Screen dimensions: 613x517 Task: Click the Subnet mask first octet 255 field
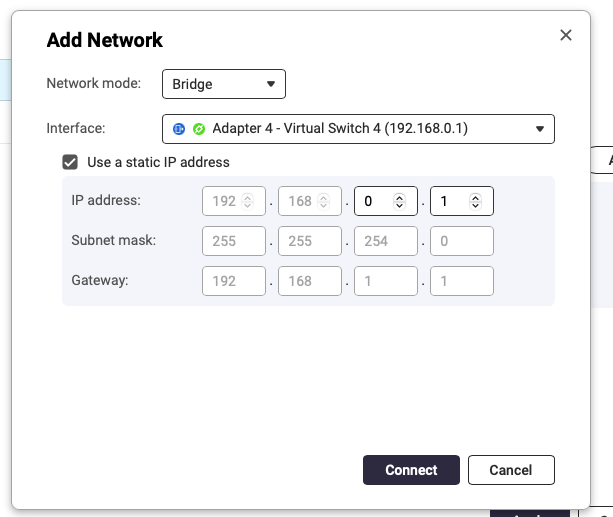(x=234, y=241)
